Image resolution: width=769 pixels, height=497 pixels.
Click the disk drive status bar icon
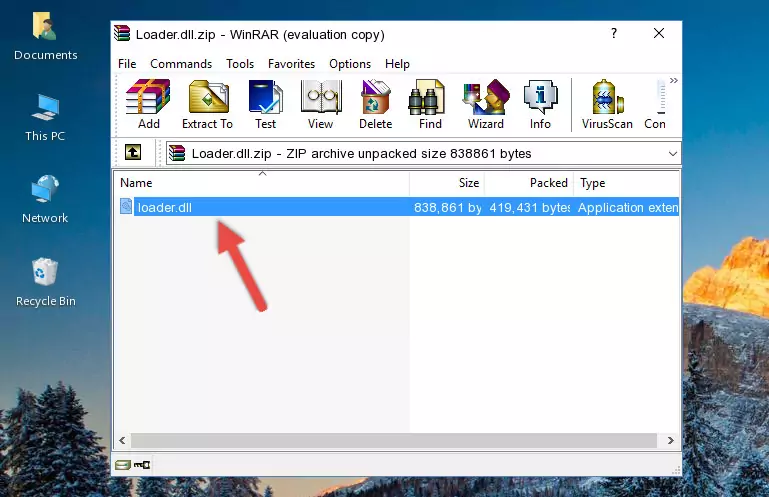123,464
